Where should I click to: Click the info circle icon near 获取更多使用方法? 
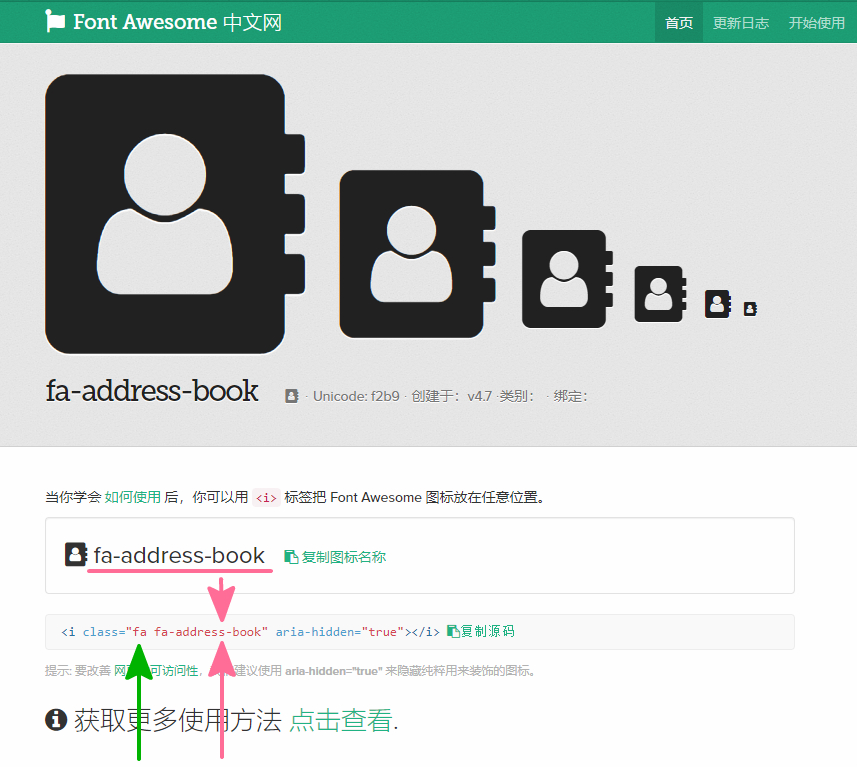tap(56, 719)
